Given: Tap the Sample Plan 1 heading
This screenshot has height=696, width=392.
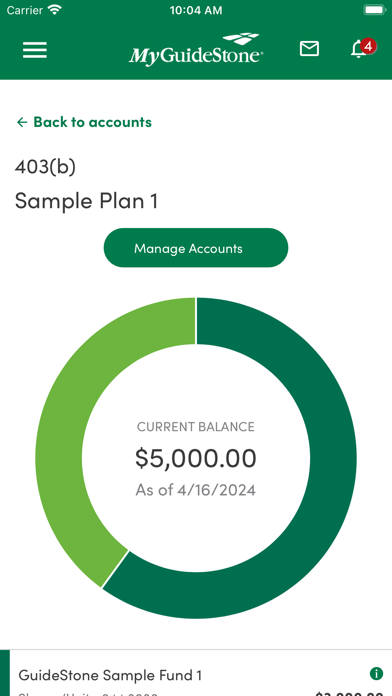Looking at the screenshot, I should pos(87,201).
